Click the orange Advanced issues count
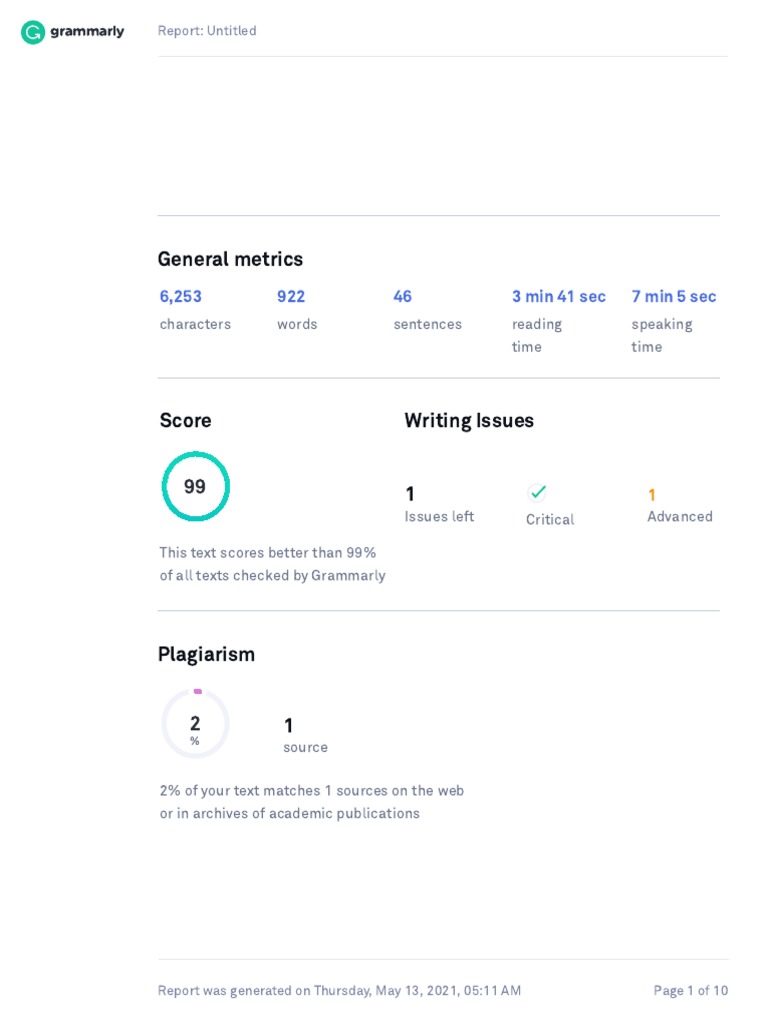This screenshot has width=768, height=1024. [x=652, y=495]
